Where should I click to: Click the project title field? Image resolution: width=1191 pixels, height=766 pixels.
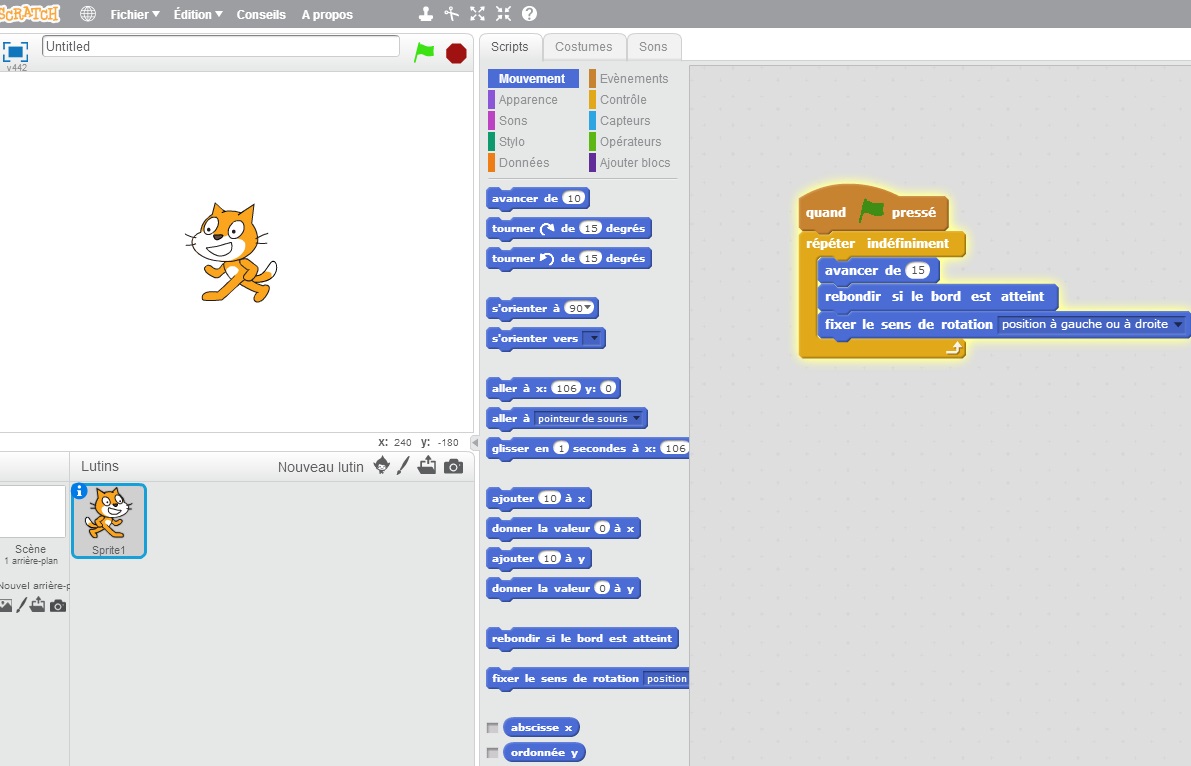221,46
